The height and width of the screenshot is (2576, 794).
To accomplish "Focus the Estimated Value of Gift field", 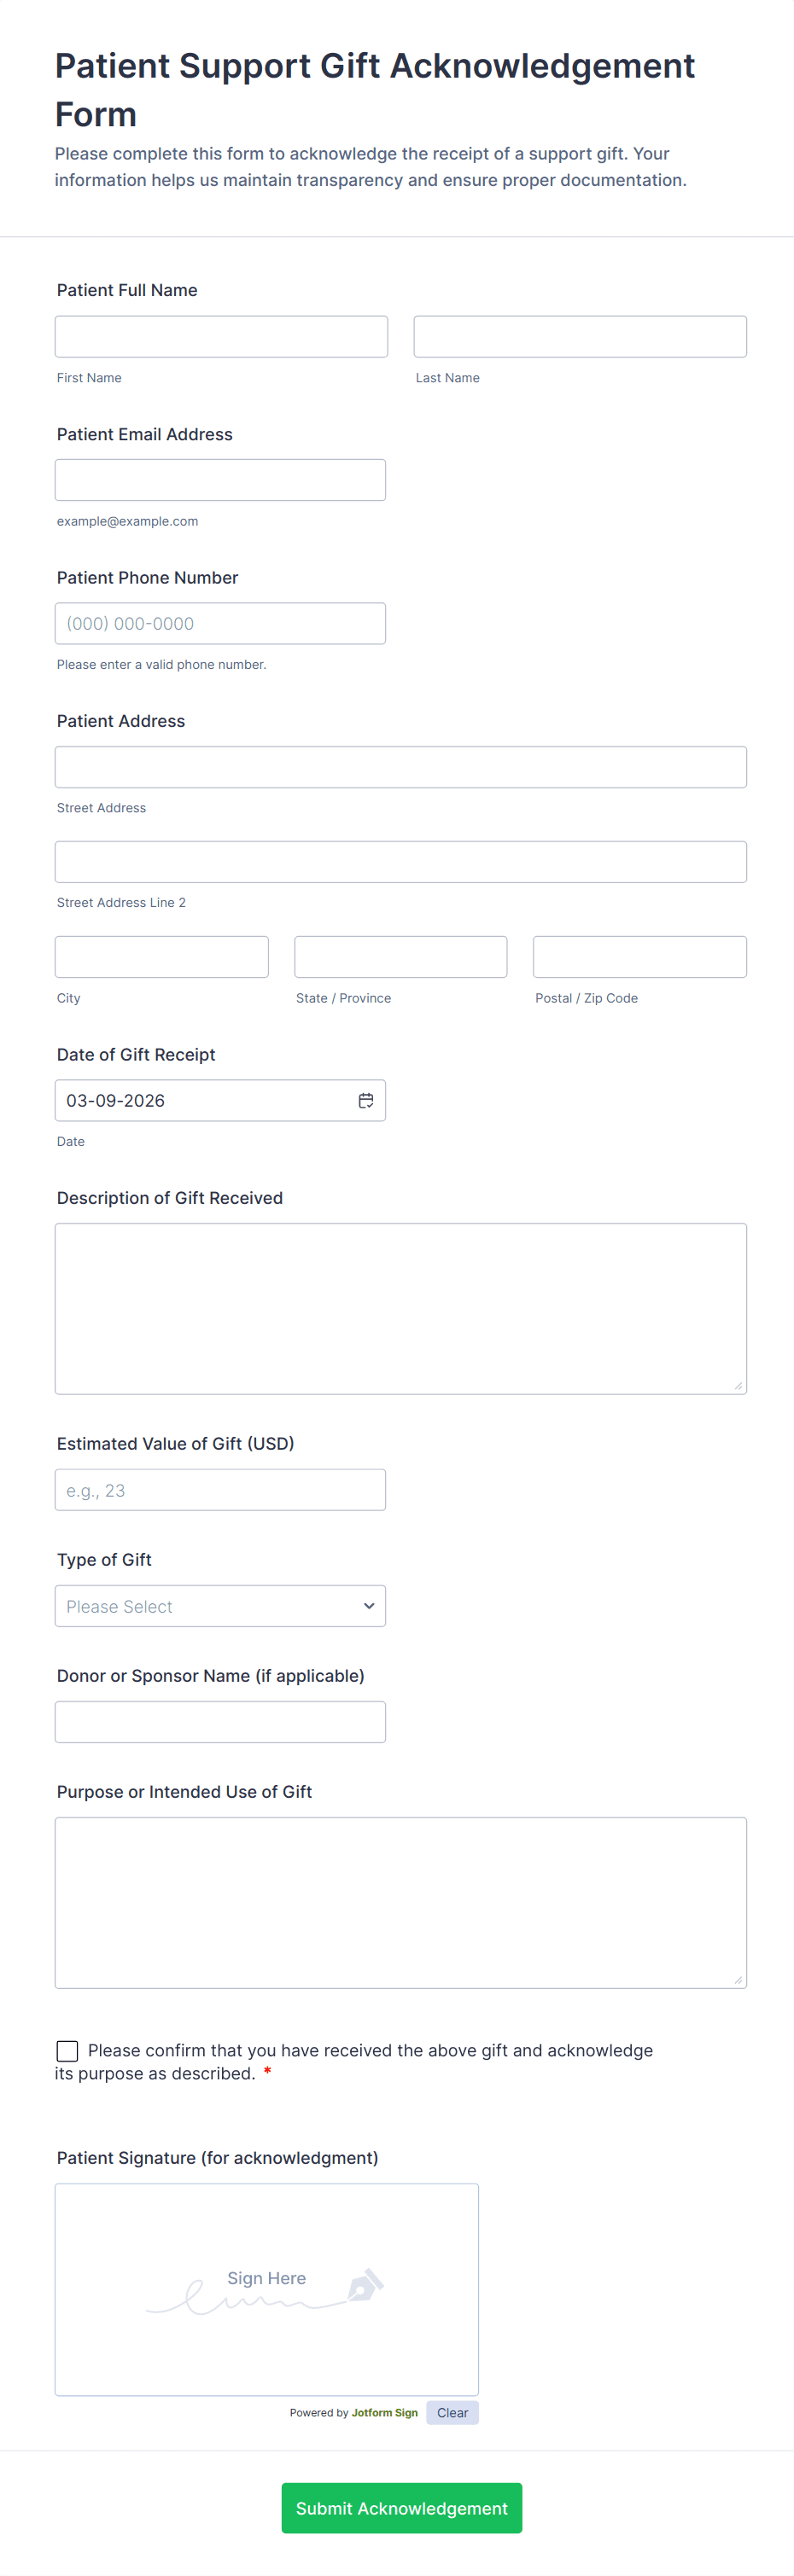I will pos(220,1490).
